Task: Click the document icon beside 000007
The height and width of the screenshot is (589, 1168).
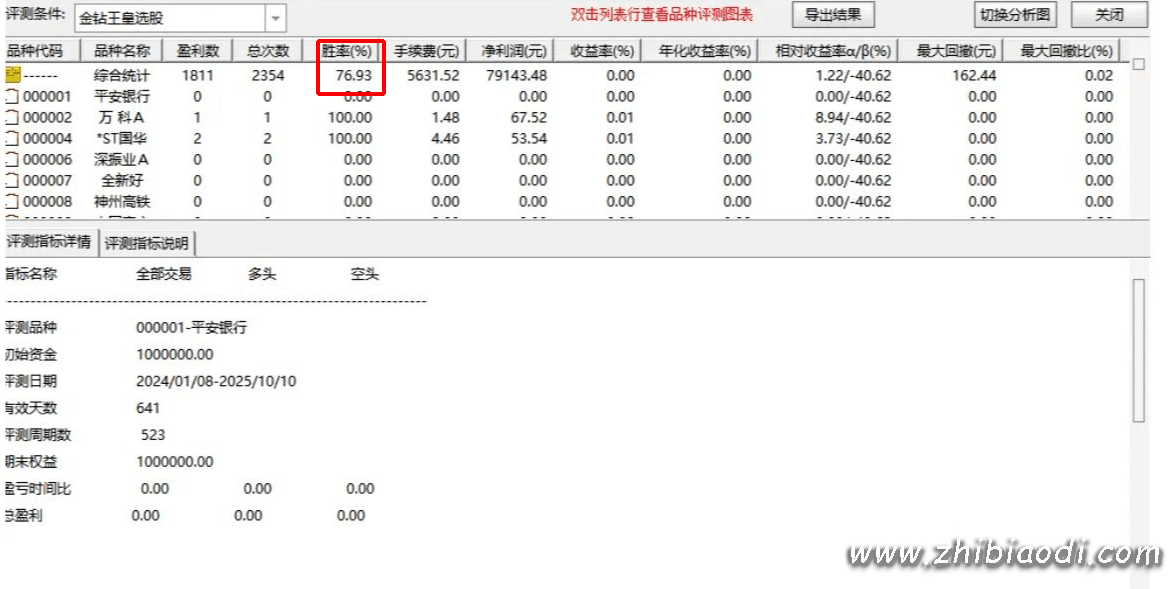Action: [x=11, y=180]
